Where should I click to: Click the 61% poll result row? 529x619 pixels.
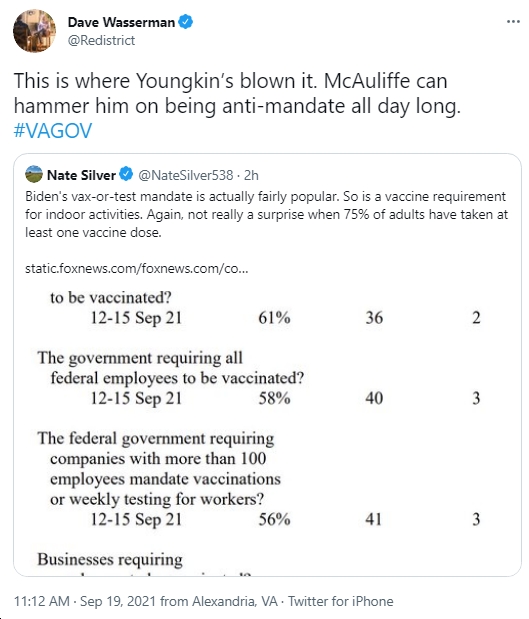click(x=285, y=318)
